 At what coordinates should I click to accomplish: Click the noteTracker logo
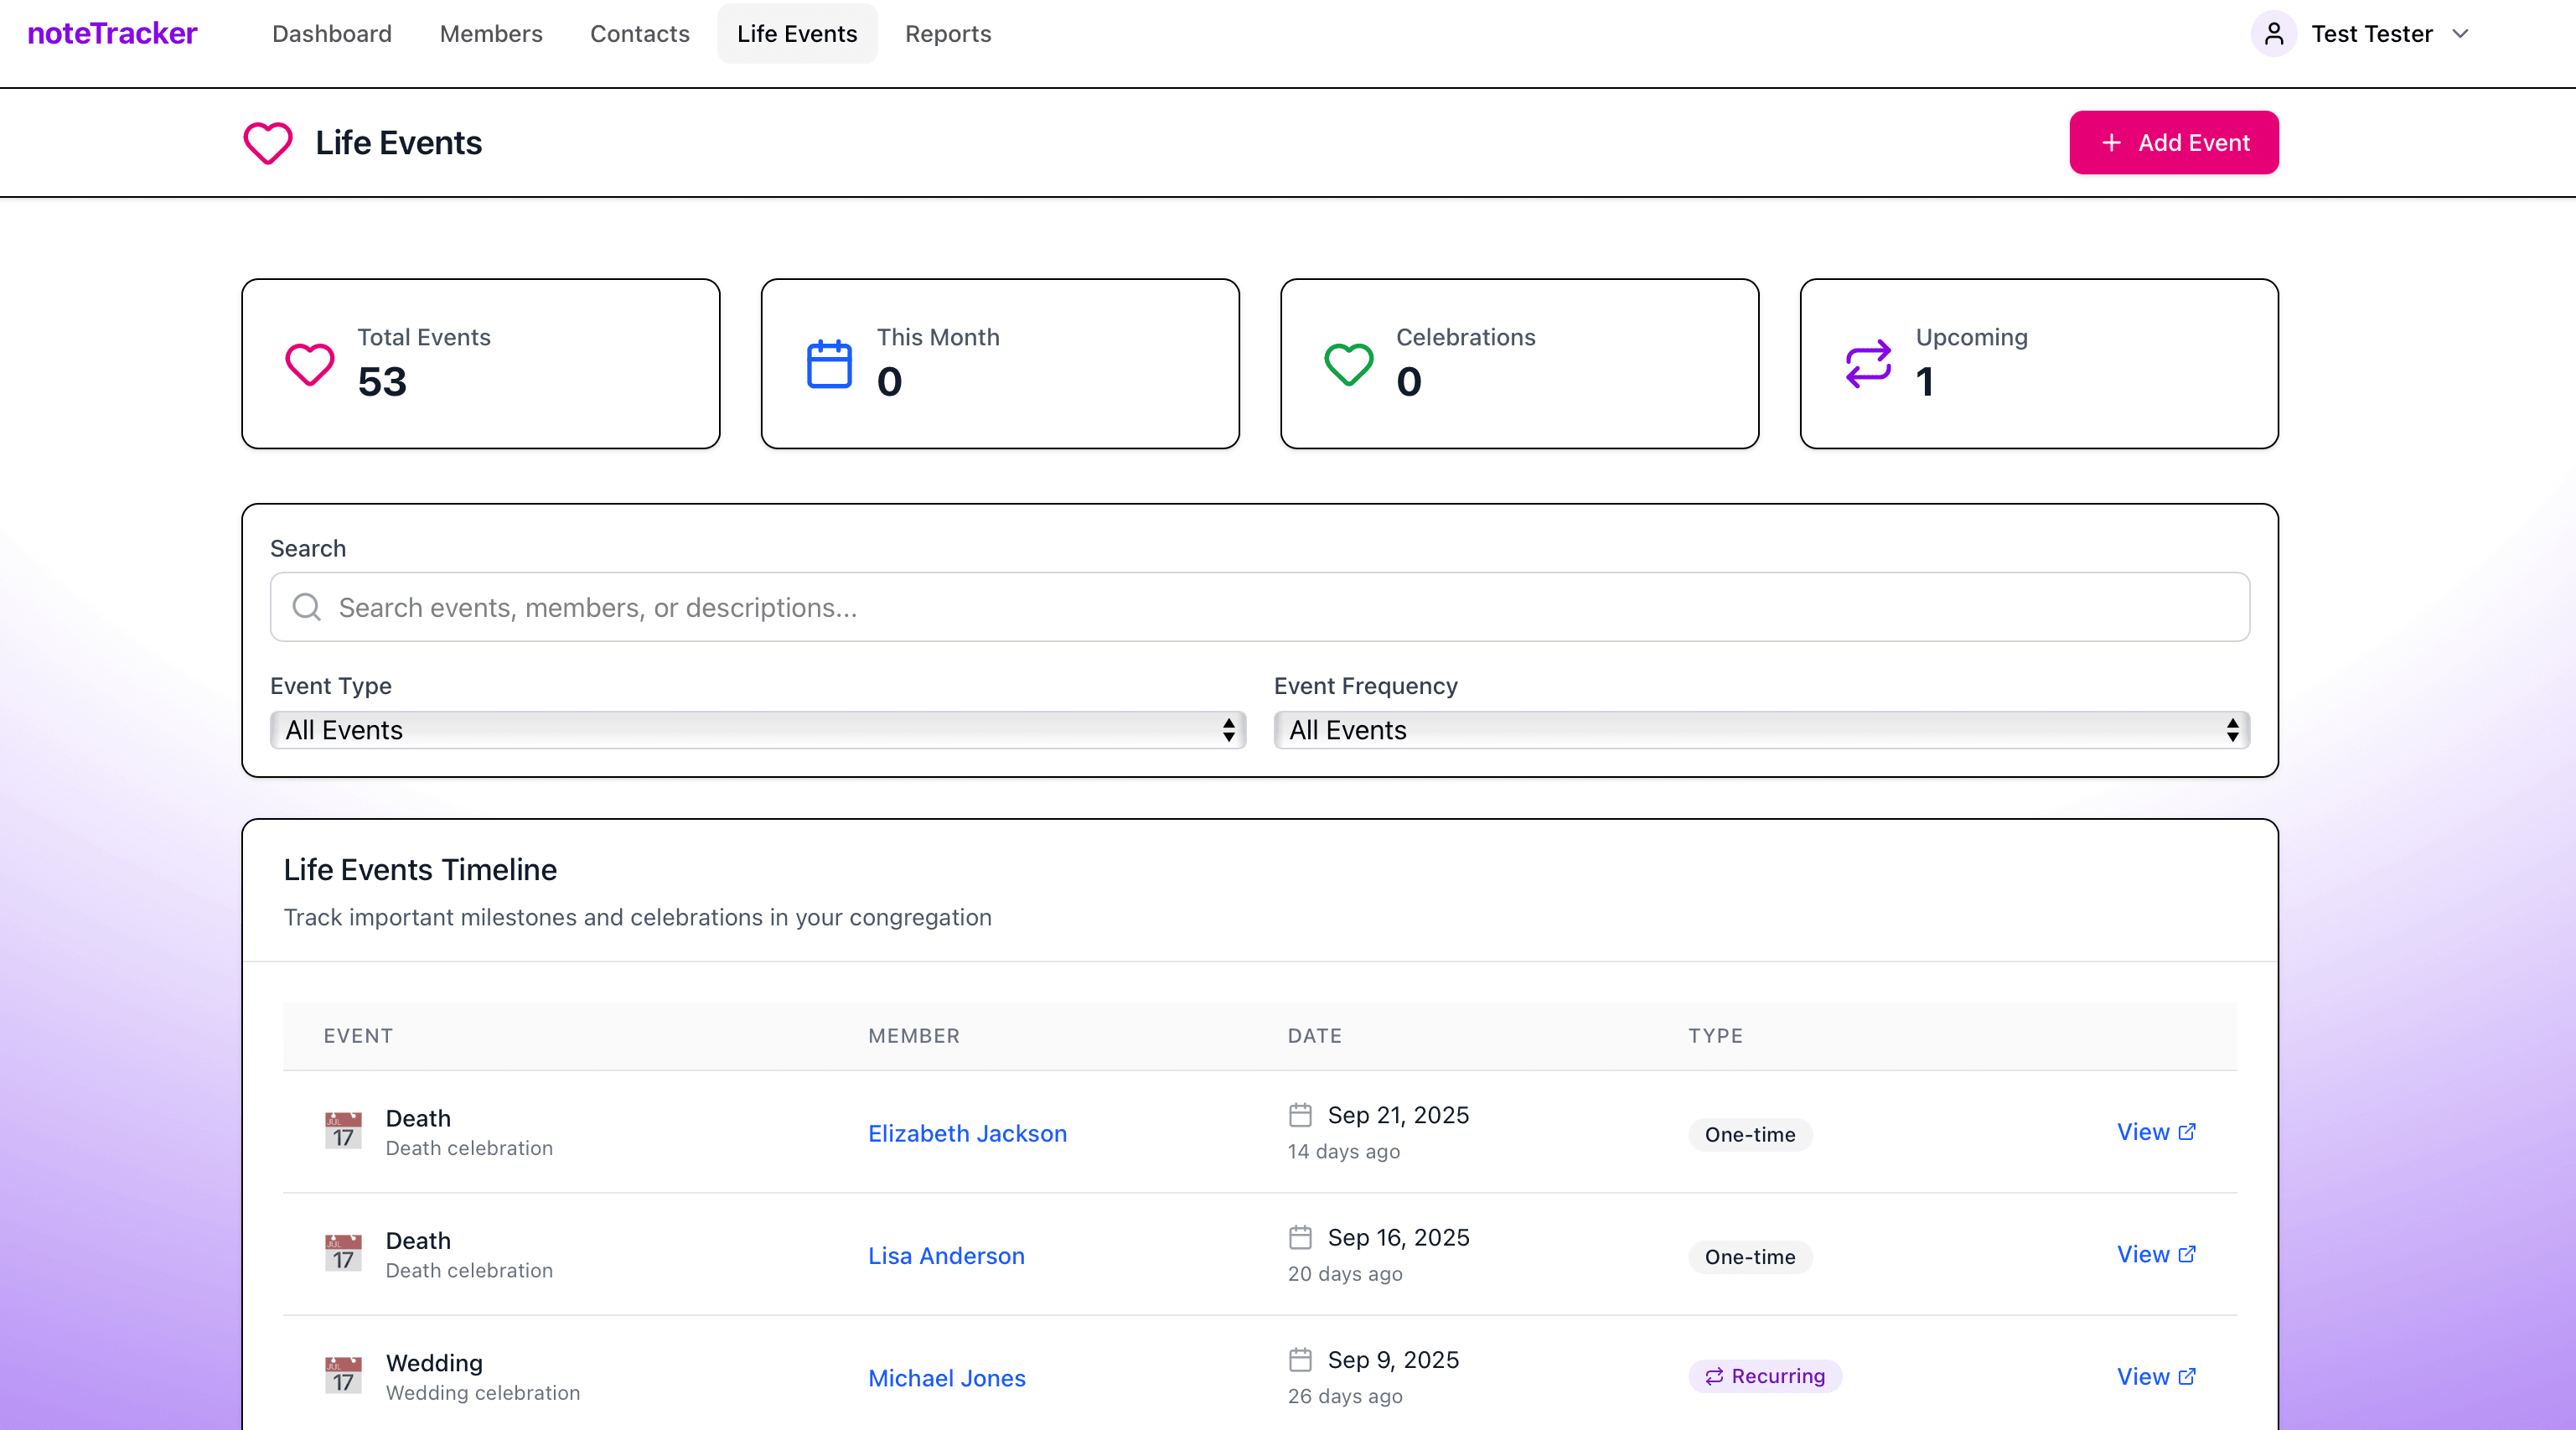112,32
